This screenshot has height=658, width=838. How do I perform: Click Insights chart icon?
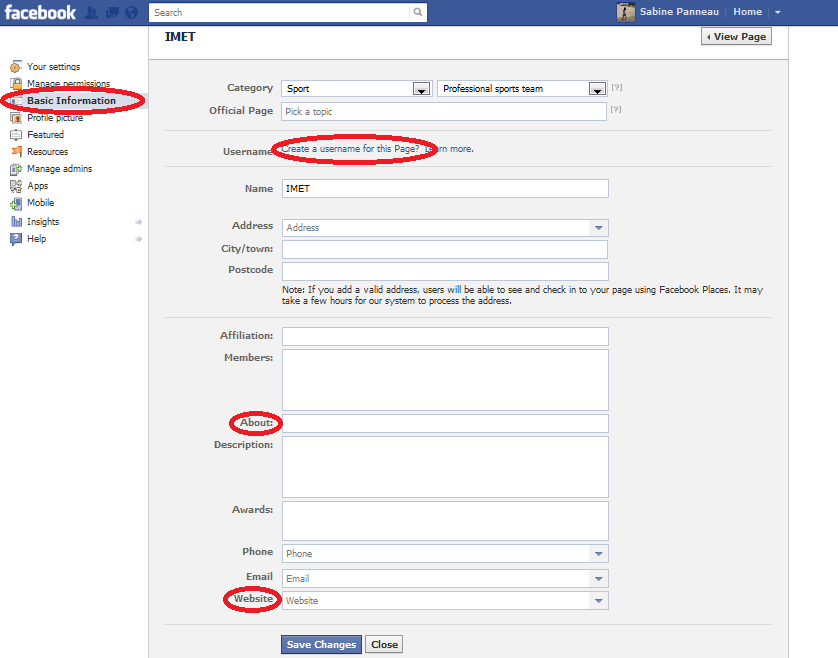click(x=16, y=221)
